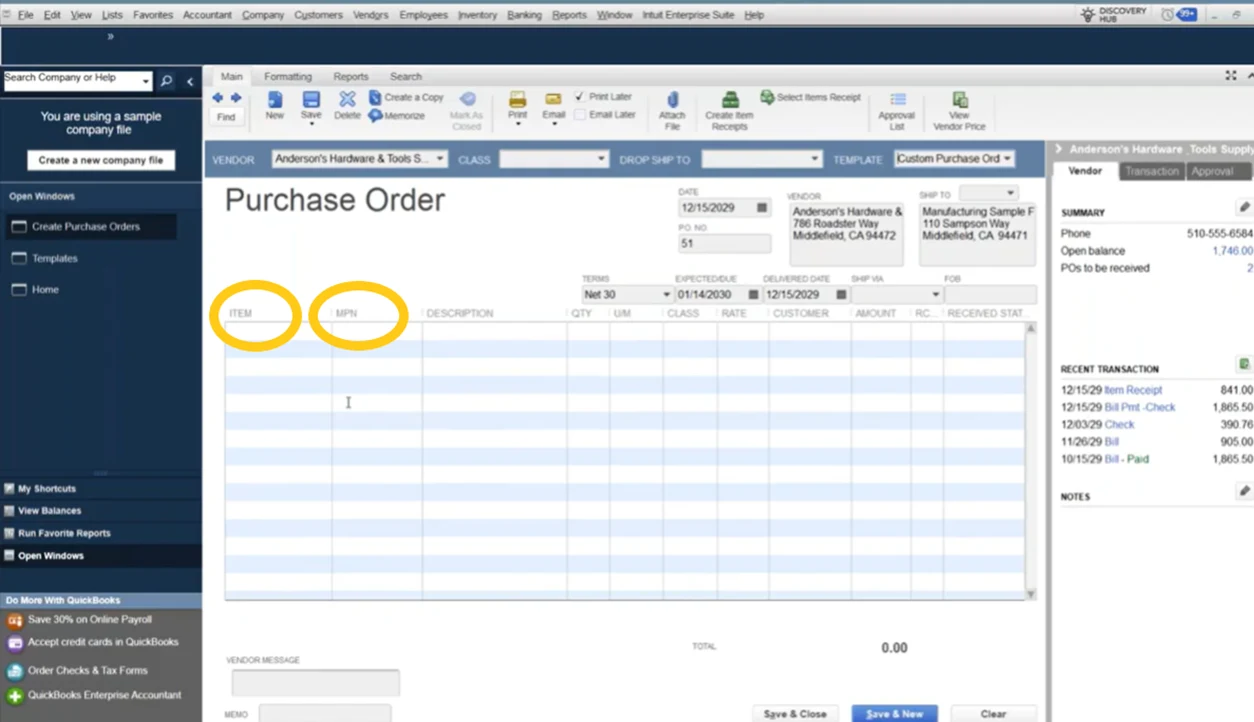Open the Item Receipt transaction link

tap(1133, 390)
